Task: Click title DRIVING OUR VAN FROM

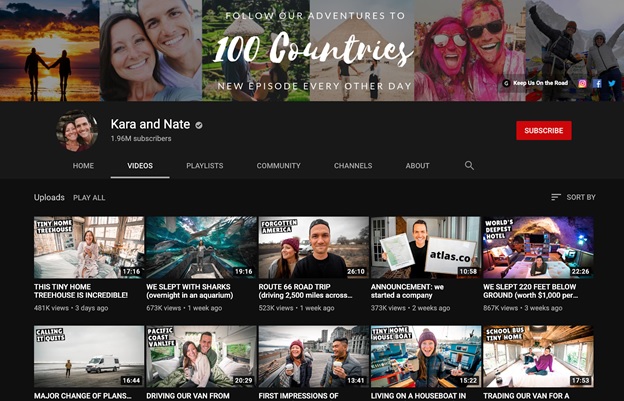Action: (188, 396)
